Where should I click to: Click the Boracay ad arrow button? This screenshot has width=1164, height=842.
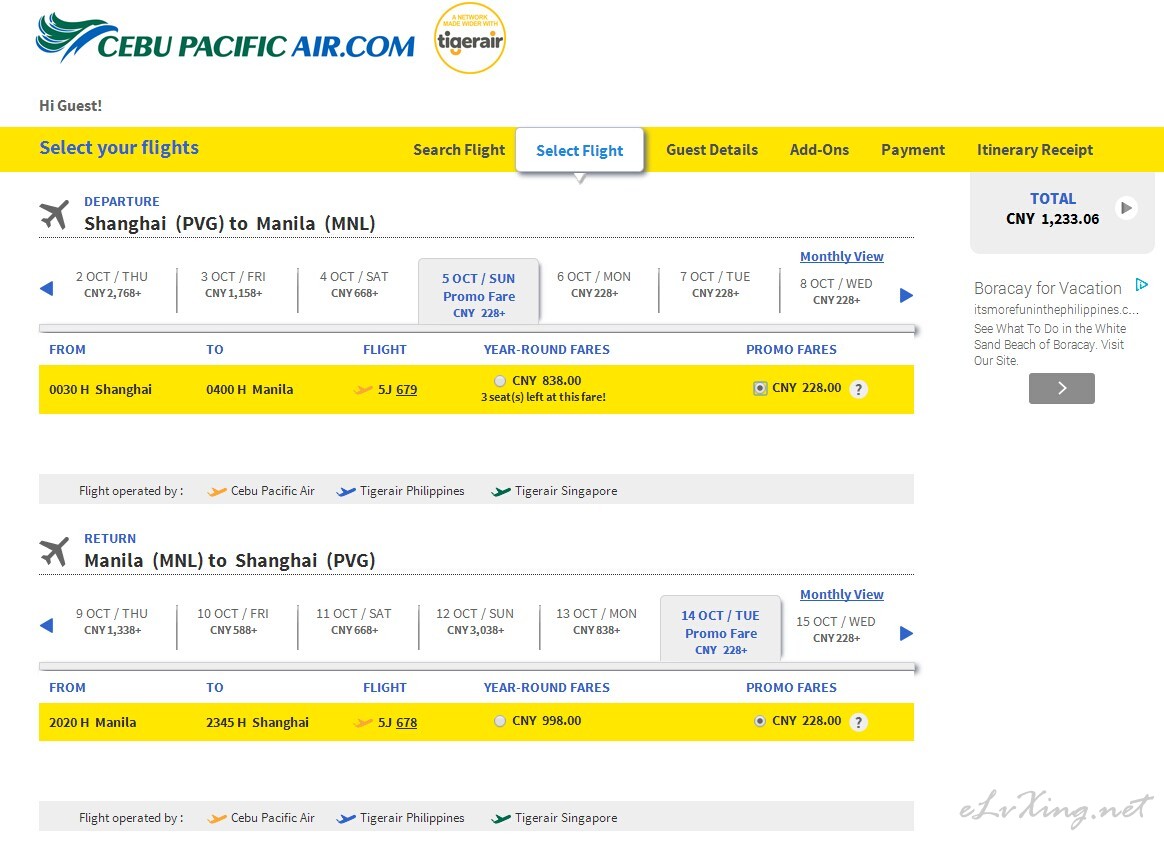click(x=1062, y=388)
